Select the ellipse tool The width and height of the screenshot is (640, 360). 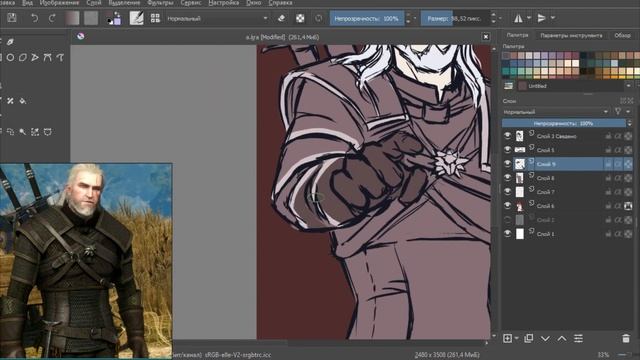[x=10, y=58]
